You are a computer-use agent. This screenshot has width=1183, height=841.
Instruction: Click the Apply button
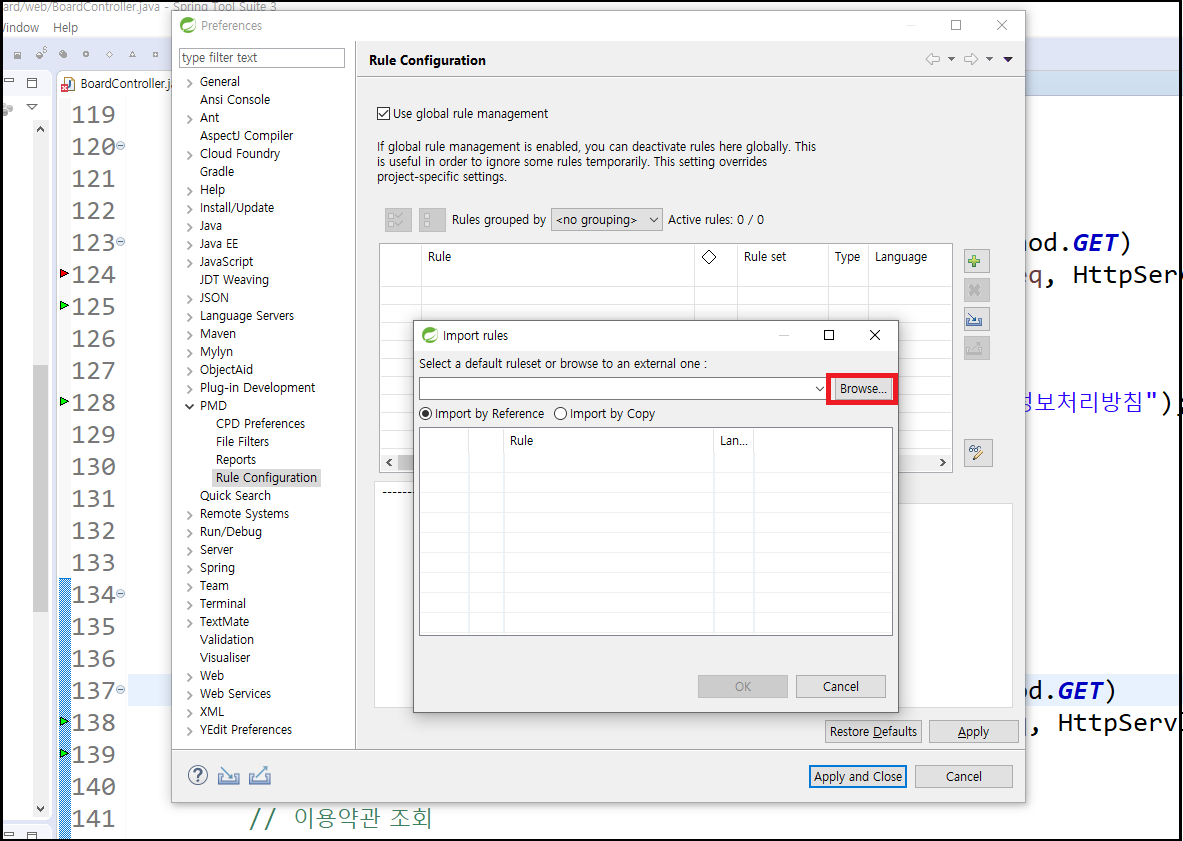[x=973, y=732]
